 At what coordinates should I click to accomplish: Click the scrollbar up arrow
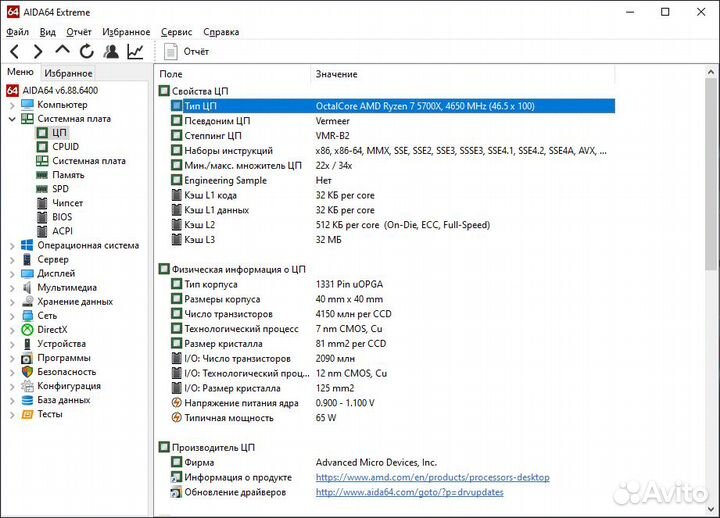711,72
